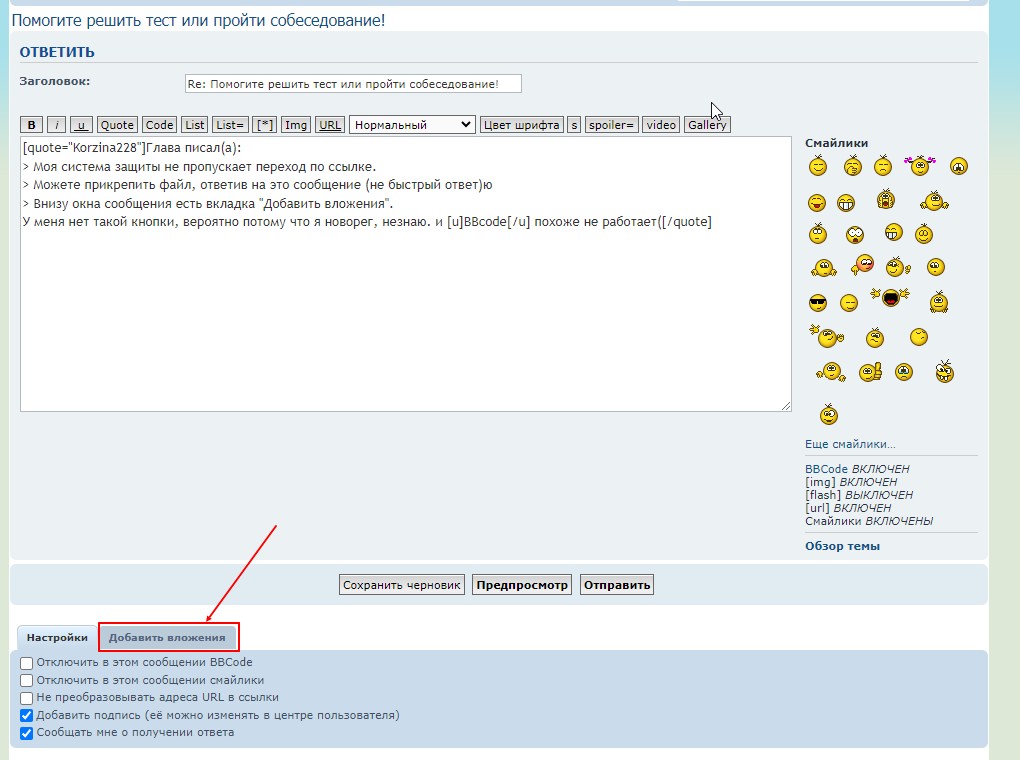Toggle bold formatting with the B button
Viewport: 1020px width, 760px height.
coord(32,125)
